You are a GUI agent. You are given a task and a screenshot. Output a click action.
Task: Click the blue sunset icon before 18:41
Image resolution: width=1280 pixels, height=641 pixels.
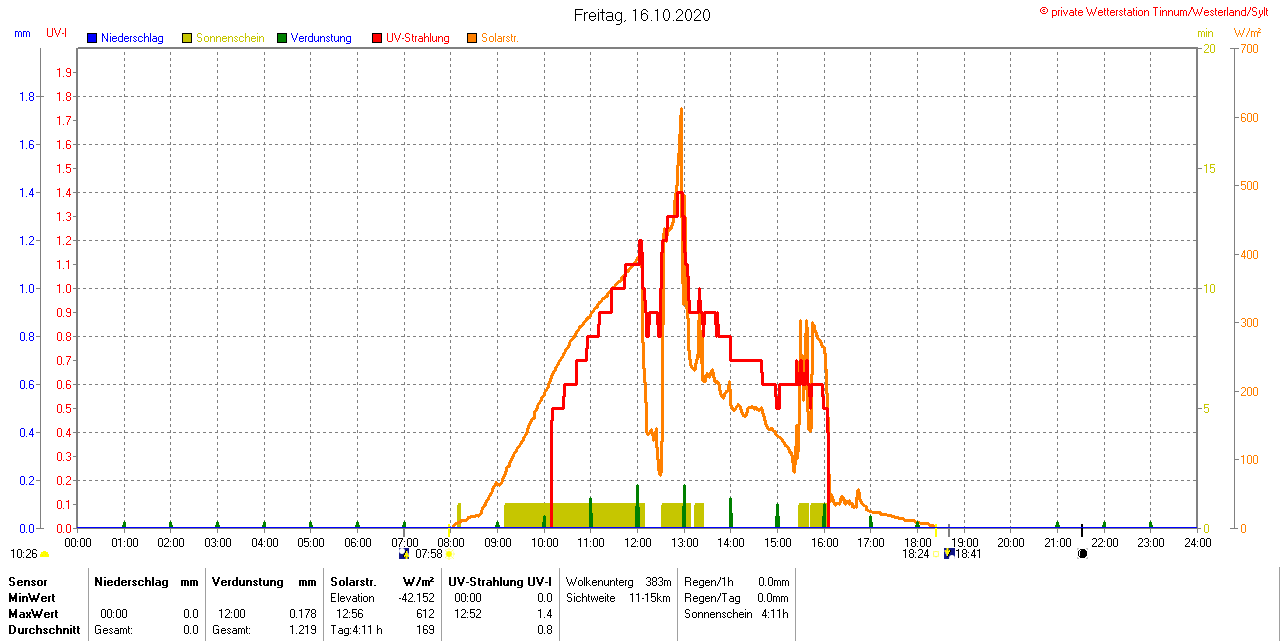coord(948,553)
